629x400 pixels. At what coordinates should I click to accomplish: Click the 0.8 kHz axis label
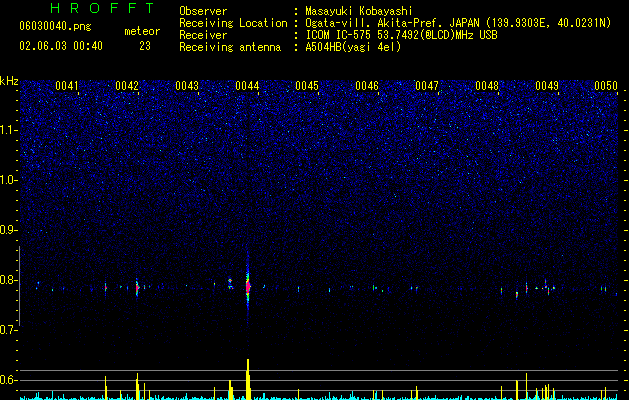click(x=9, y=280)
